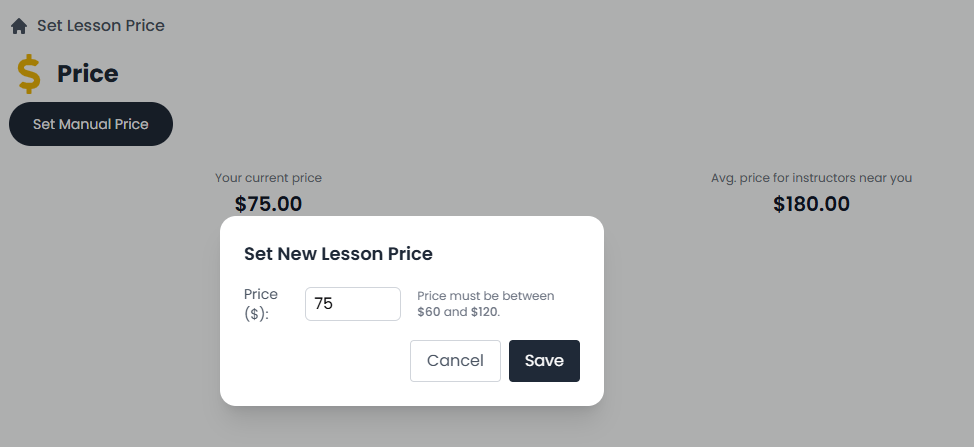Click the $60 minimum in the hint

tap(429, 312)
